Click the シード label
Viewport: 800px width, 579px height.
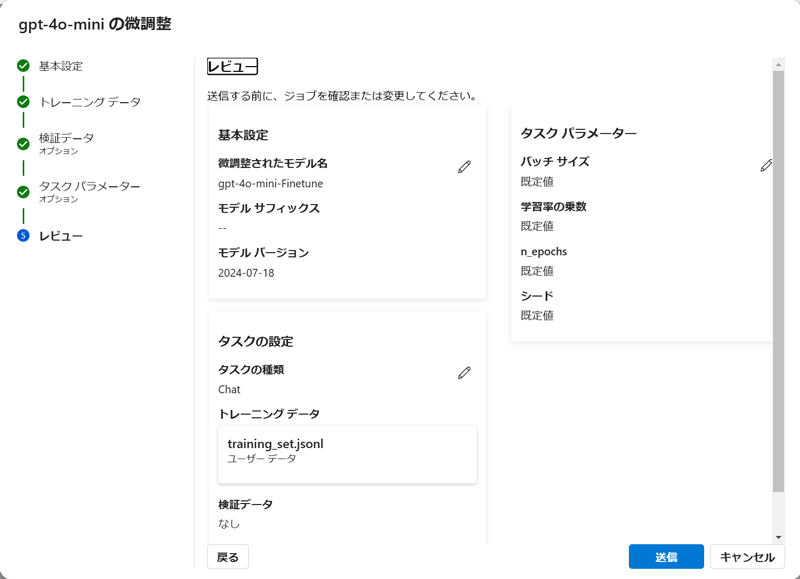(537, 296)
